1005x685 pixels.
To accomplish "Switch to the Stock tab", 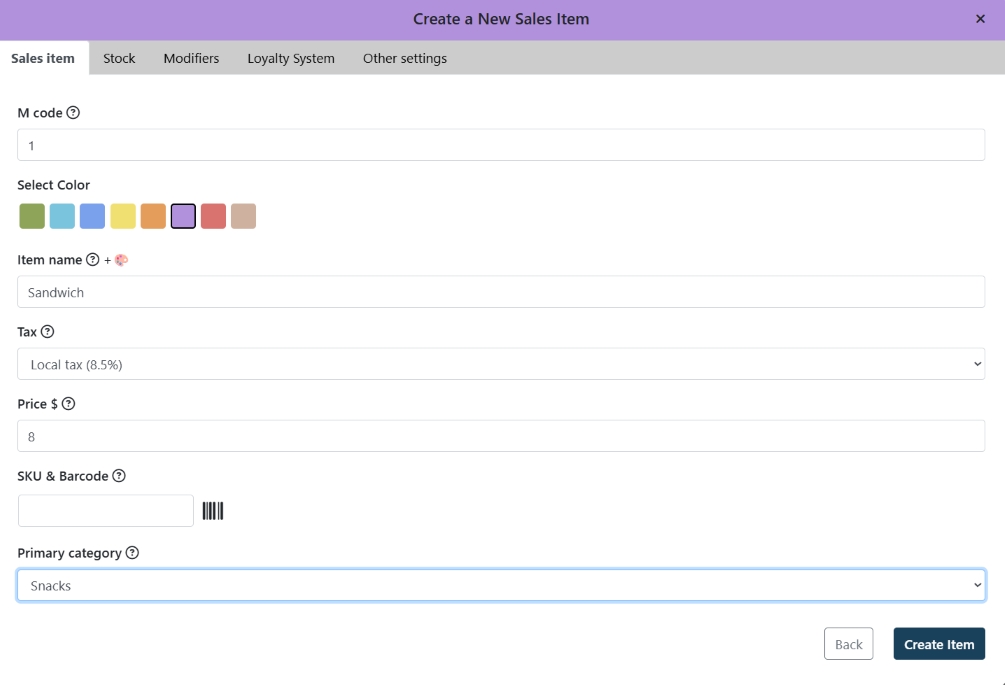I will click(x=119, y=58).
